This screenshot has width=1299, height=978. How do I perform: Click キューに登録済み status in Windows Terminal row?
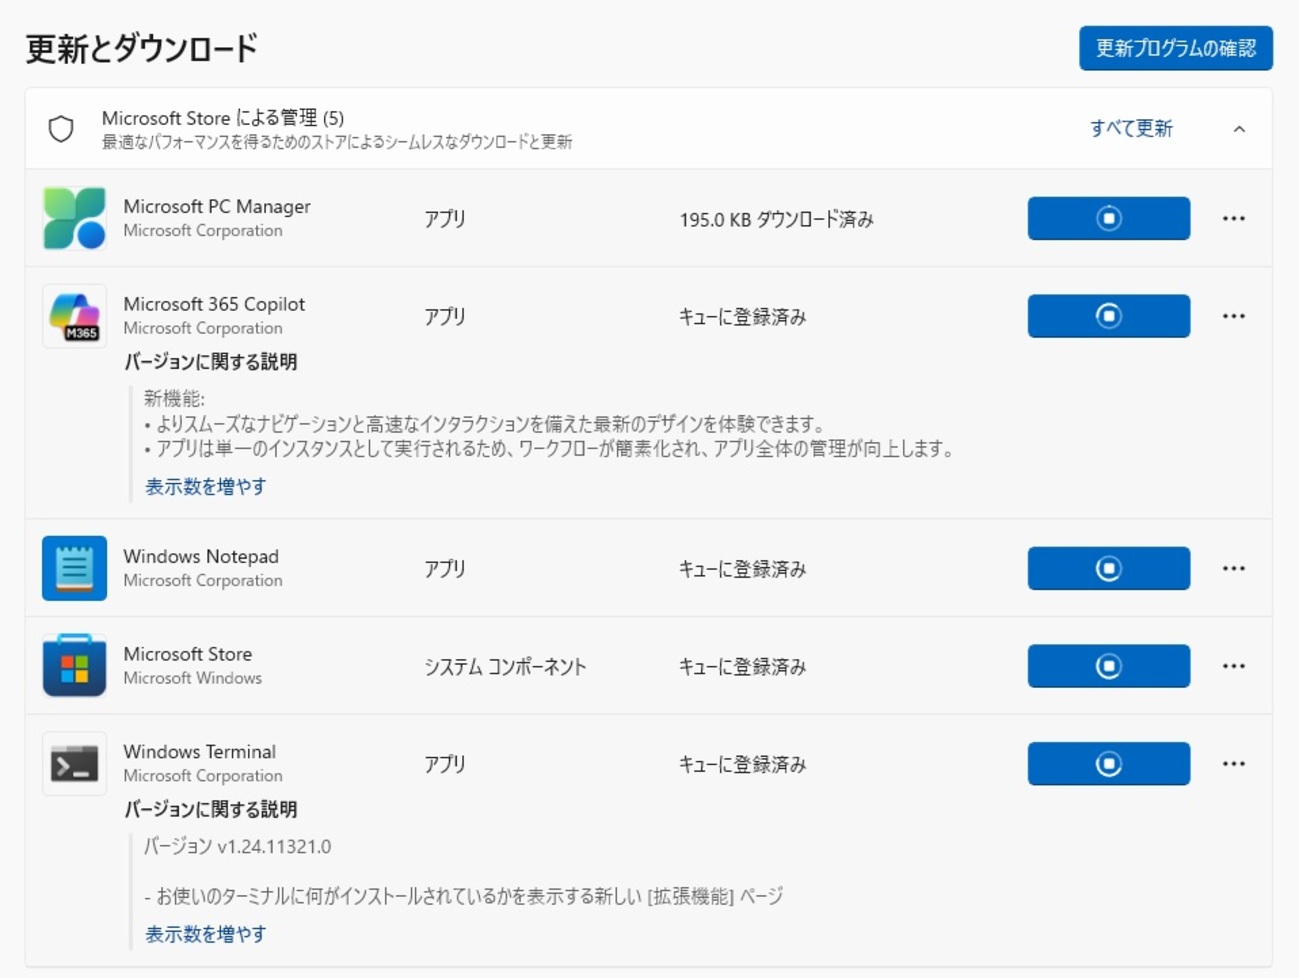point(742,765)
